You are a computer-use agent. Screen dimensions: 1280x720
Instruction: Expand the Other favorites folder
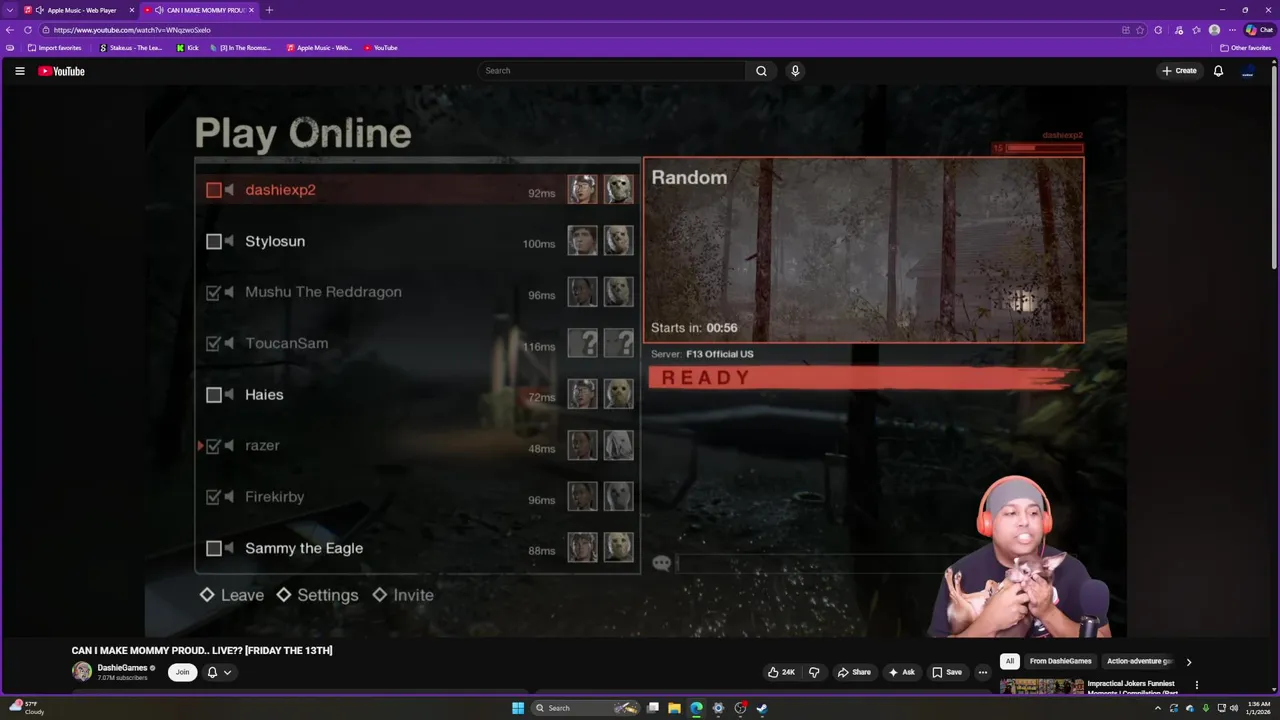[x=1245, y=48]
